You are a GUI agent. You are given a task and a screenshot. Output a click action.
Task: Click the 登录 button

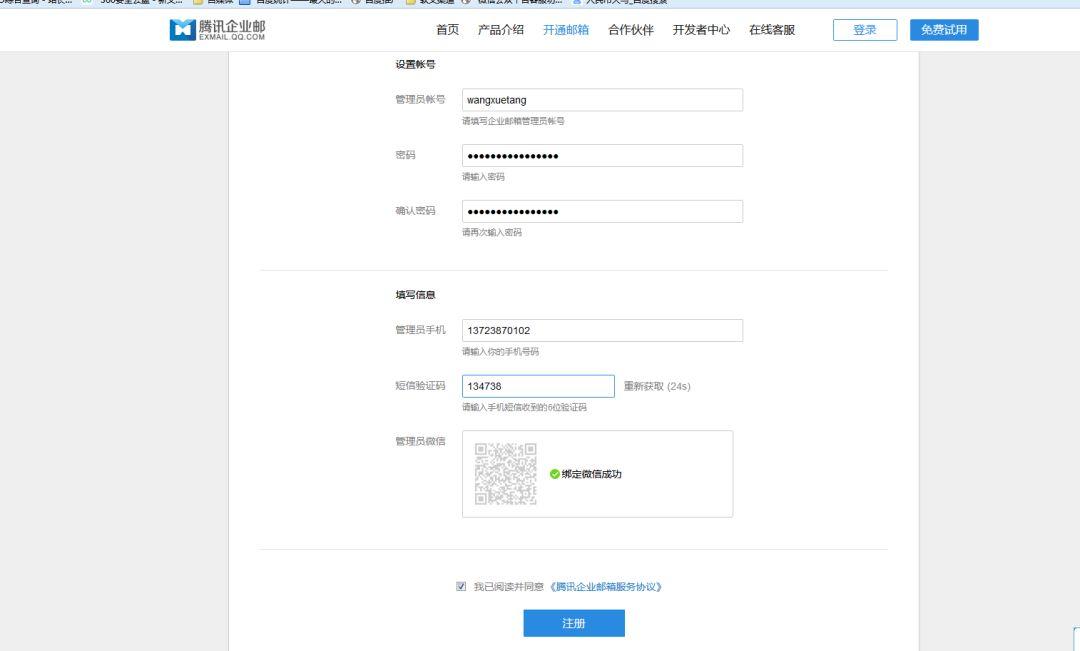[x=864, y=30]
